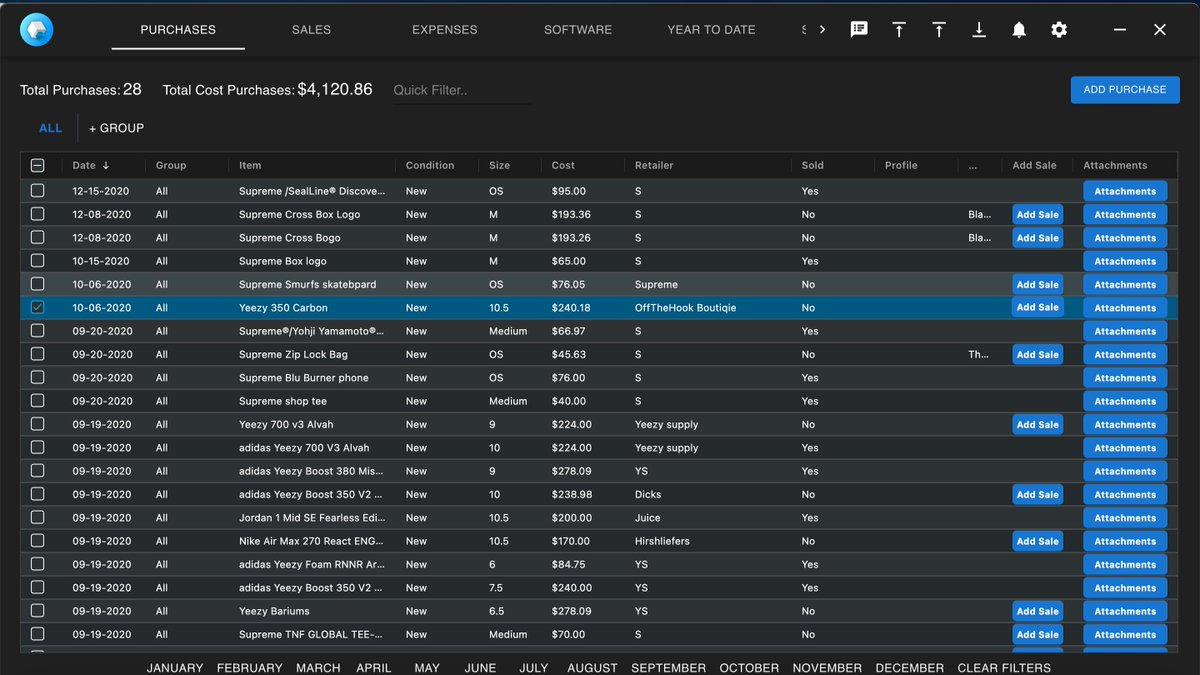Click the Hirshliefers retailer cell
The height and width of the screenshot is (675, 1200).
662,541
